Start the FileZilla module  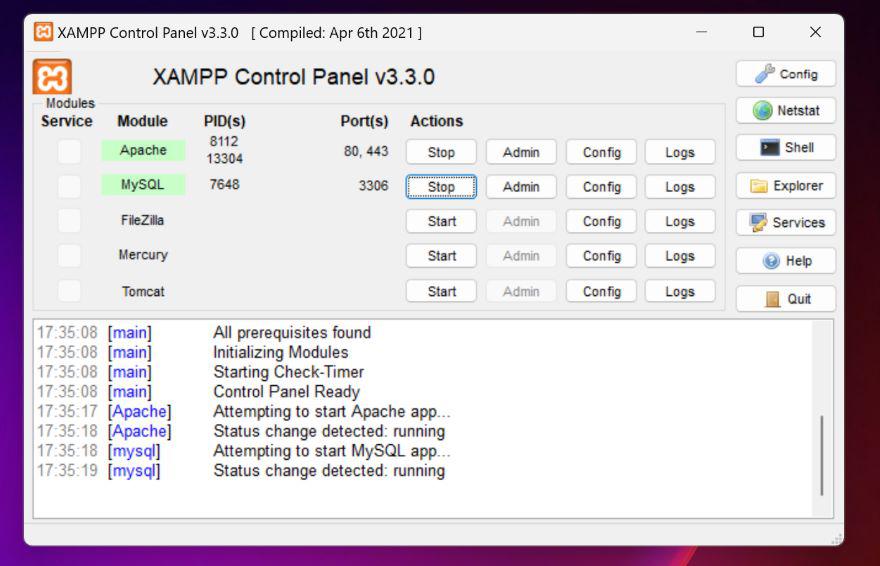pyautogui.click(x=441, y=222)
